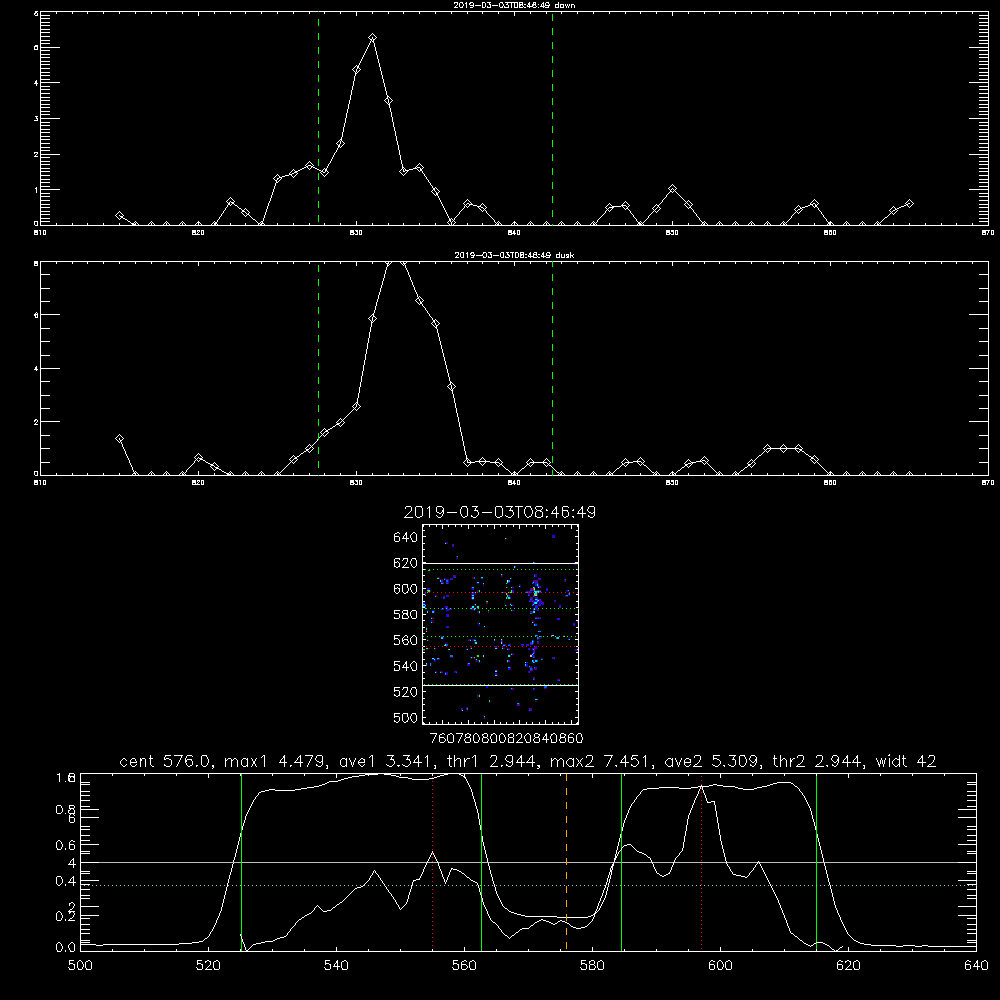The width and height of the screenshot is (1000, 1000).
Task: Click the '2019-03-03T08:46:49' title above the detector image
Action: coord(499,513)
